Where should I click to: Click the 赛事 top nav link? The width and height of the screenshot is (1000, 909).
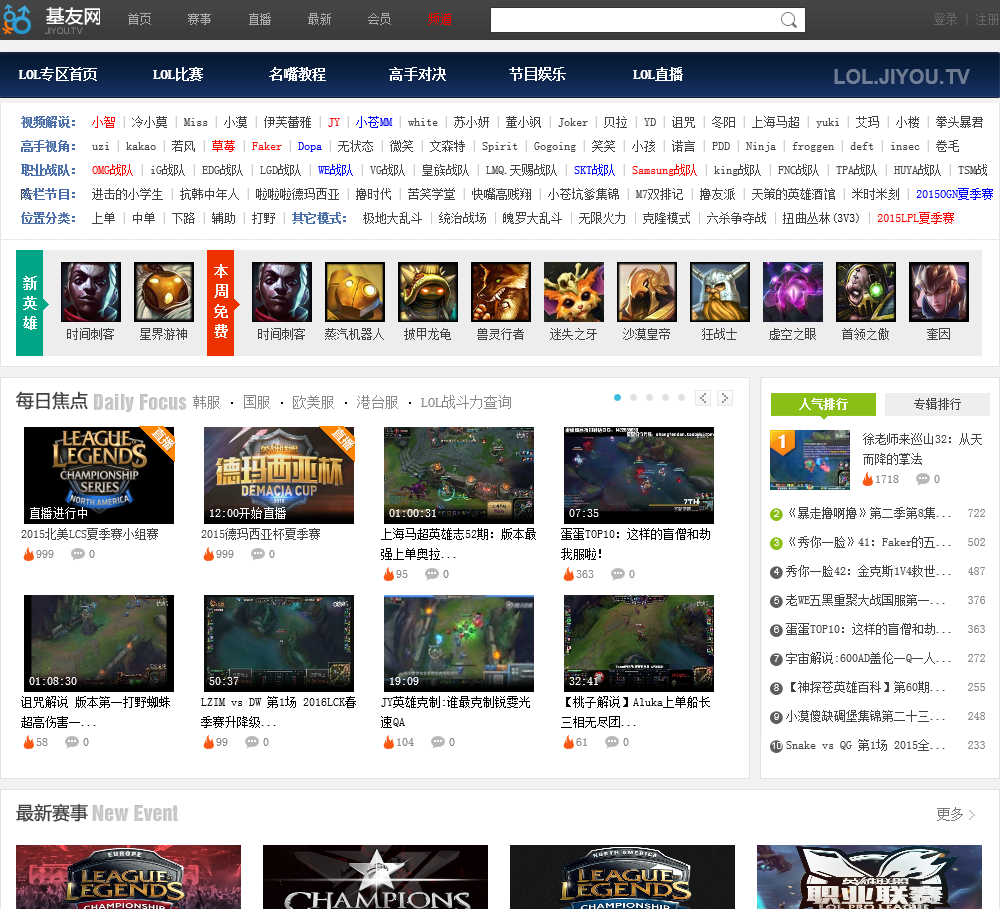pyautogui.click(x=199, y=20)
